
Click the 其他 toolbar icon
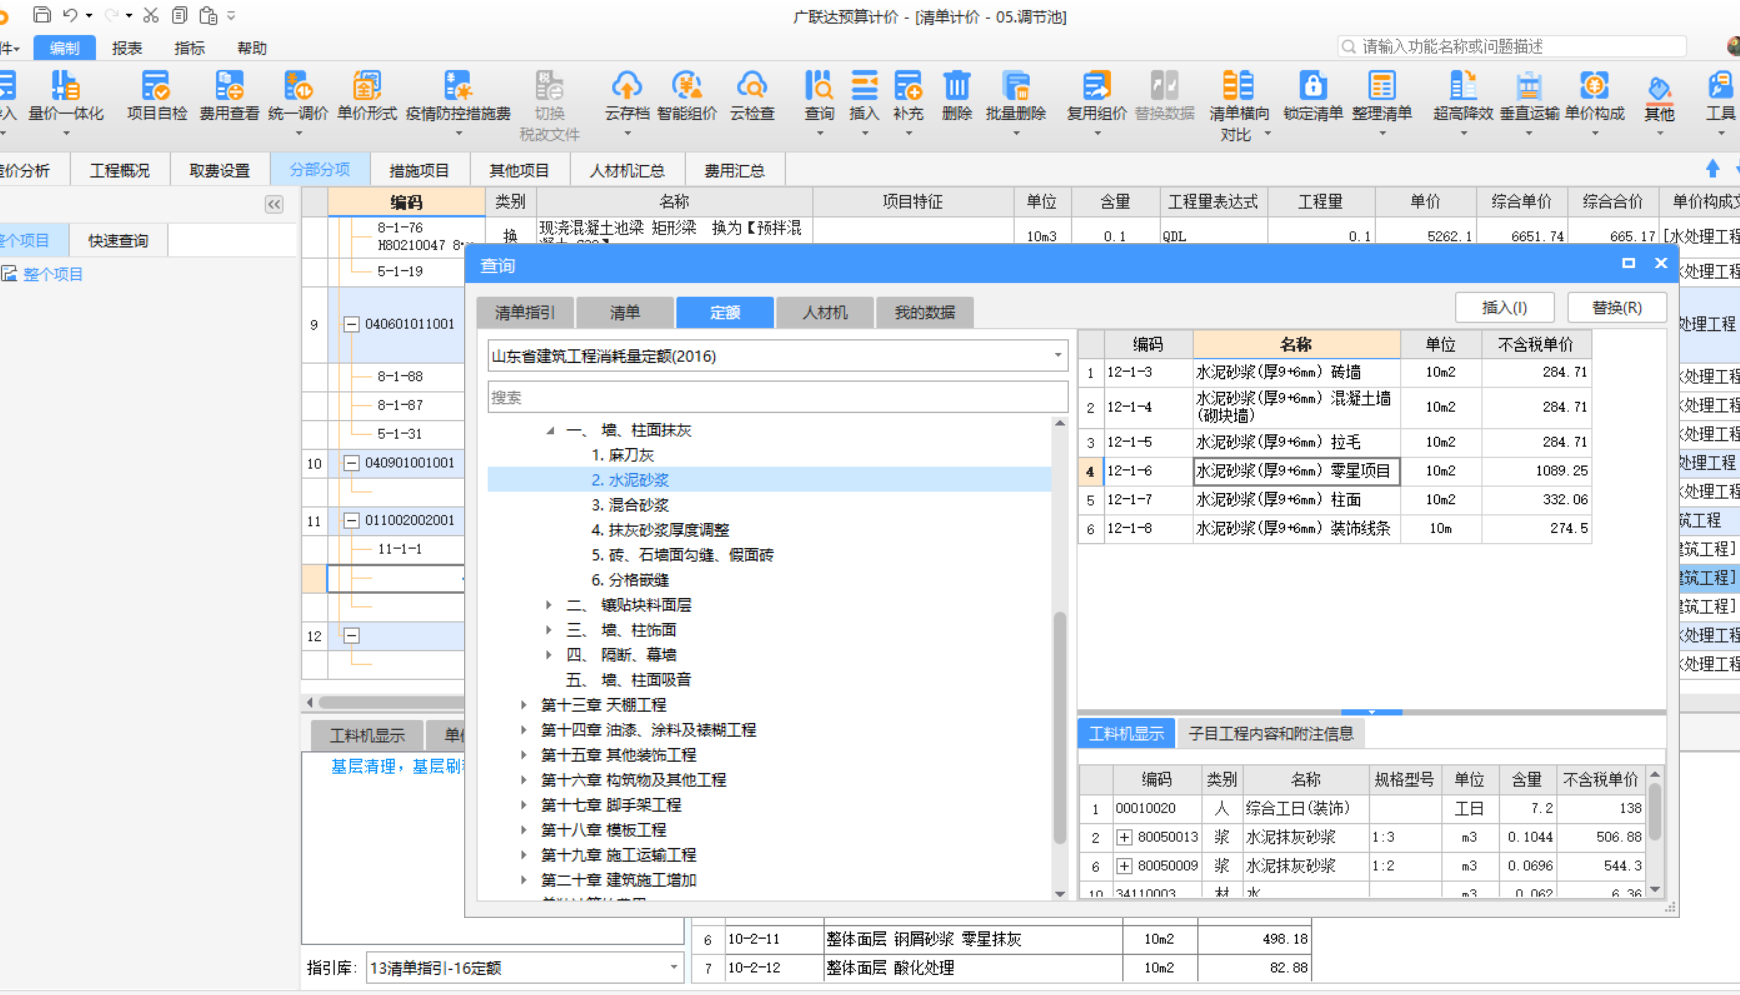coord(1659,97)
